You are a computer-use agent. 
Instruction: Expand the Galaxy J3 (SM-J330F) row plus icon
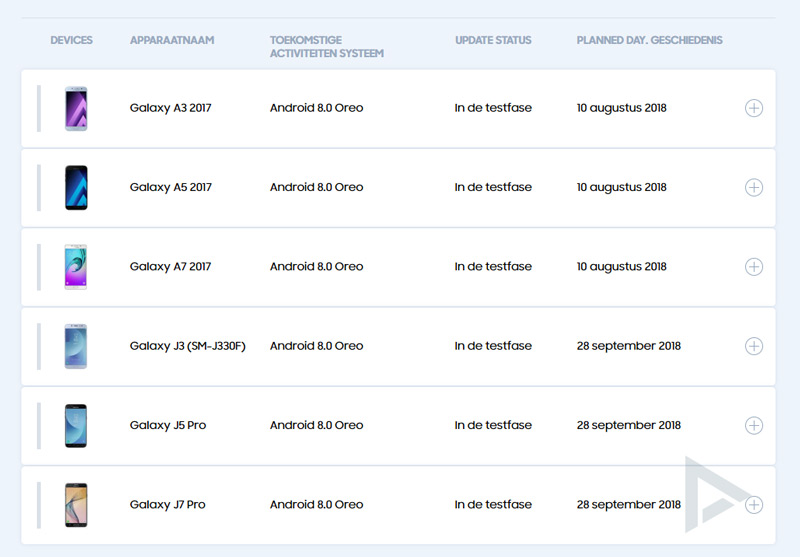pyautogui.click(x=754, y=346)
